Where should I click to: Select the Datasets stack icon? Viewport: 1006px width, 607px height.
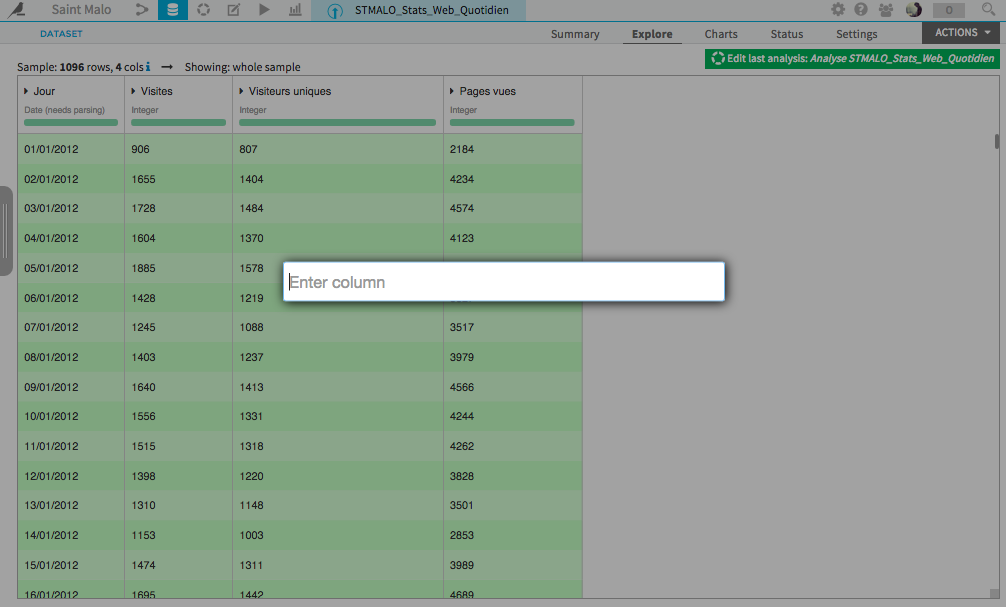click(x=173, y=10)
